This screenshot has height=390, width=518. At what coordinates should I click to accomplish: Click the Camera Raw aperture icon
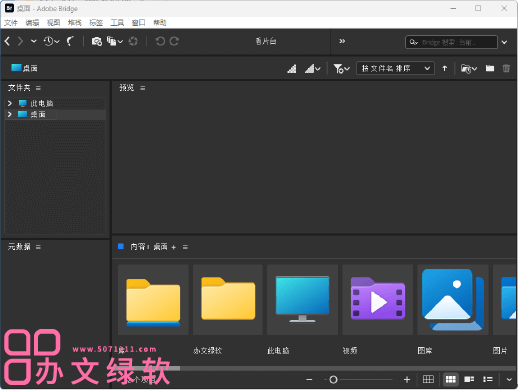pyautogui.click(x=133, y=41)
